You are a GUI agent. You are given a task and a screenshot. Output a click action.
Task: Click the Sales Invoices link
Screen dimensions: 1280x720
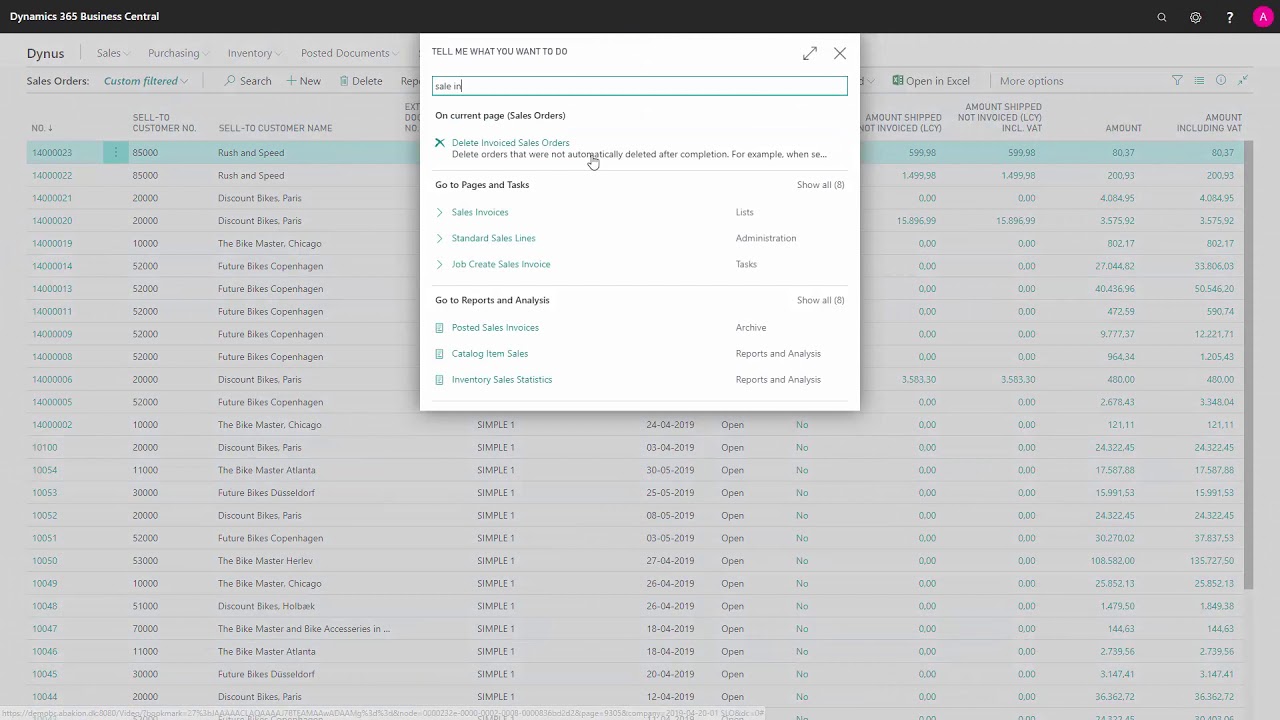pos(480,212)
